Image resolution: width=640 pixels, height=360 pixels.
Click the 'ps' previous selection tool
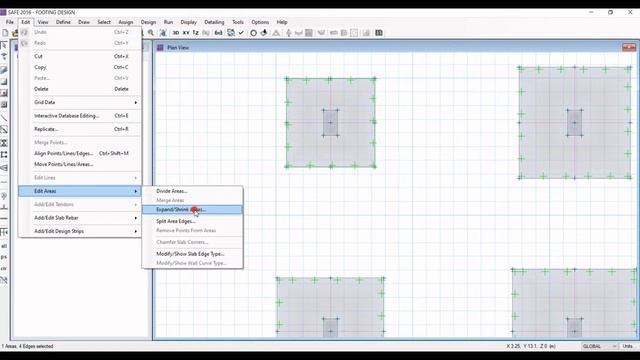tap(4, 257)
